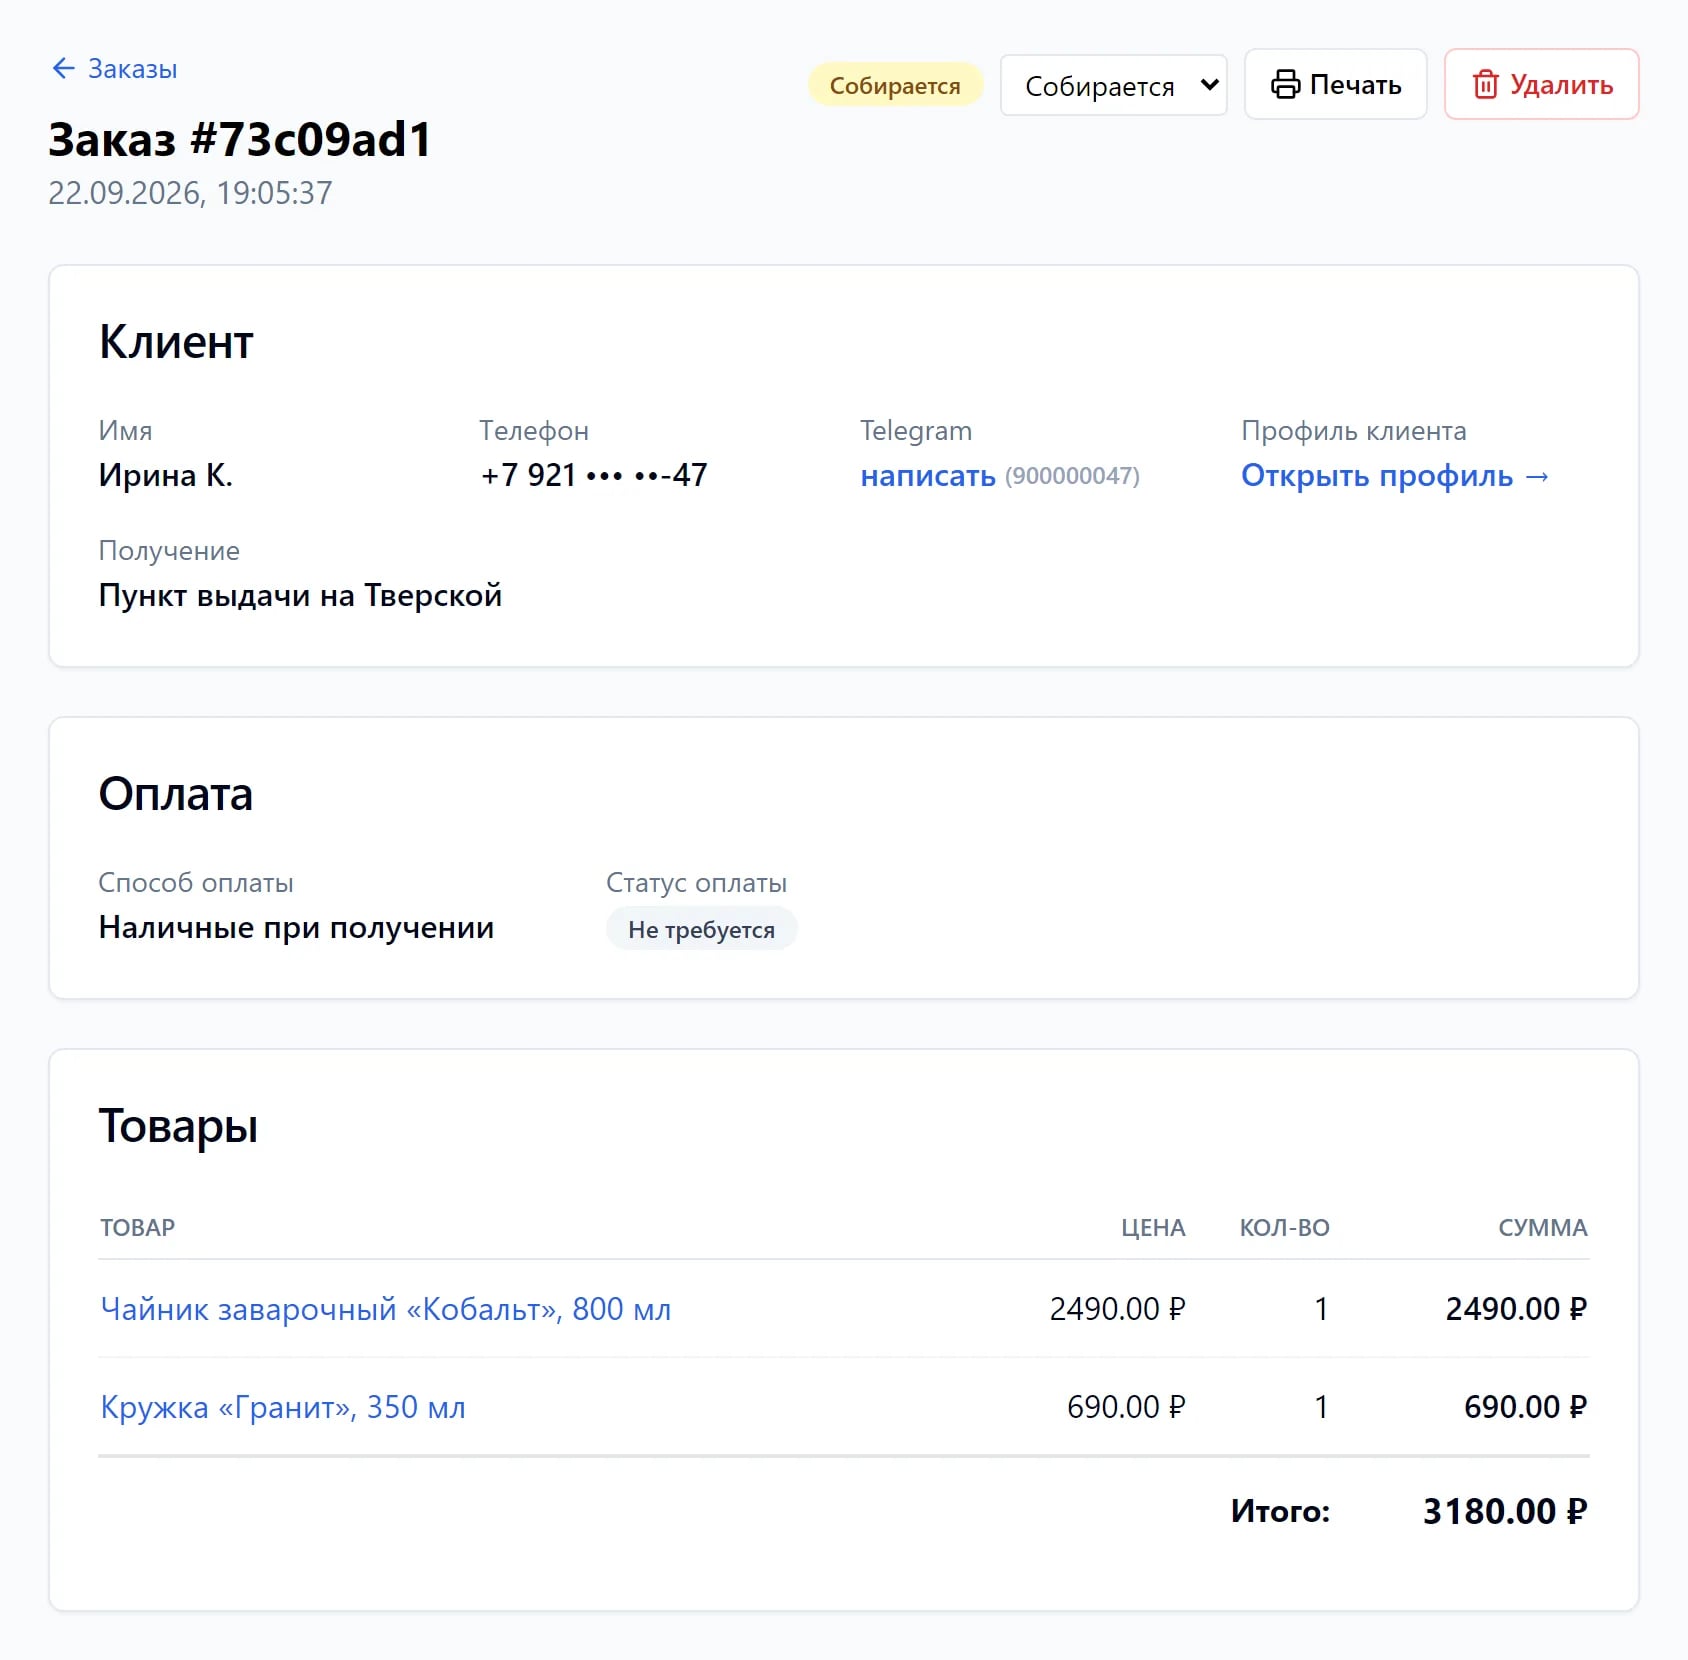
Task: Click the Клиент section heading
Action: (176, 342)
